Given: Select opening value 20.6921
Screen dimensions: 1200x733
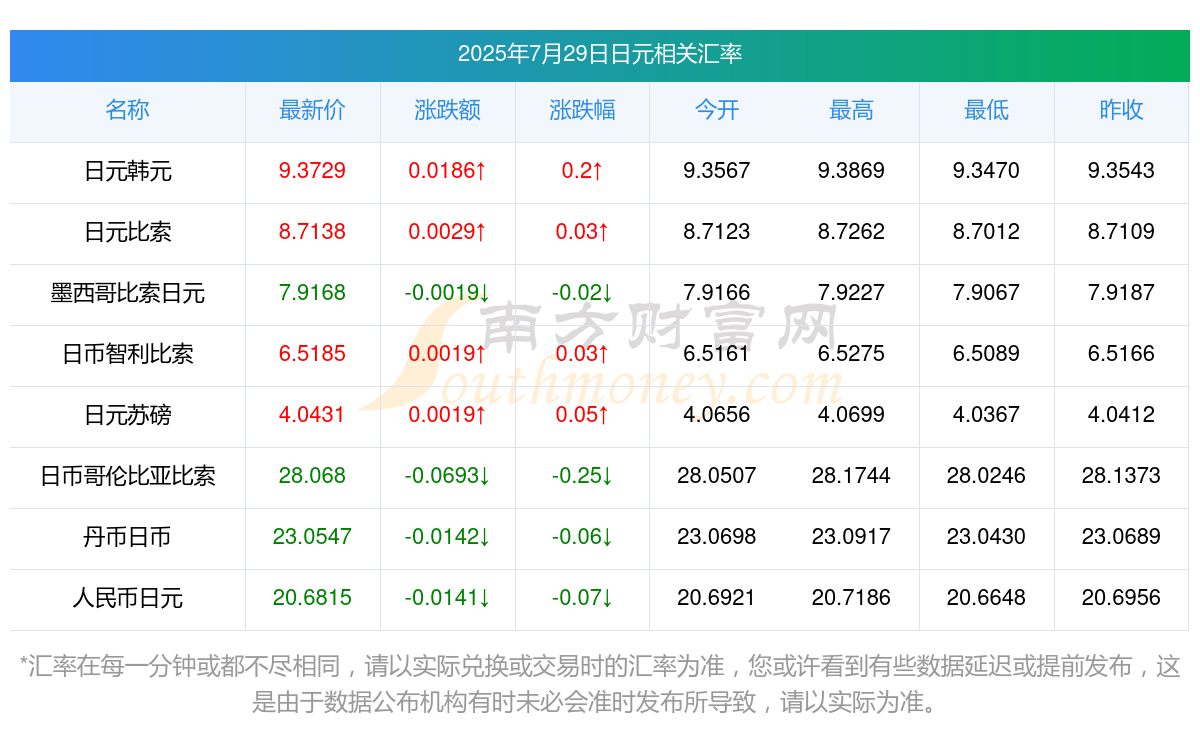Looking at the screenshot, I should (717, 598).
